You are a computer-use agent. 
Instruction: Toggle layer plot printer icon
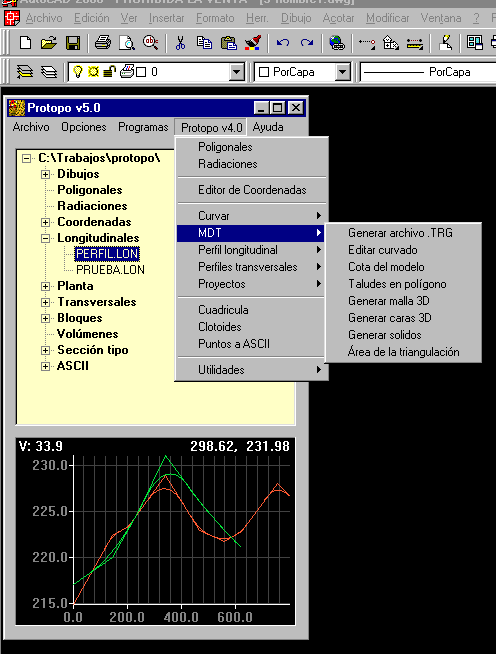point(126,71)
